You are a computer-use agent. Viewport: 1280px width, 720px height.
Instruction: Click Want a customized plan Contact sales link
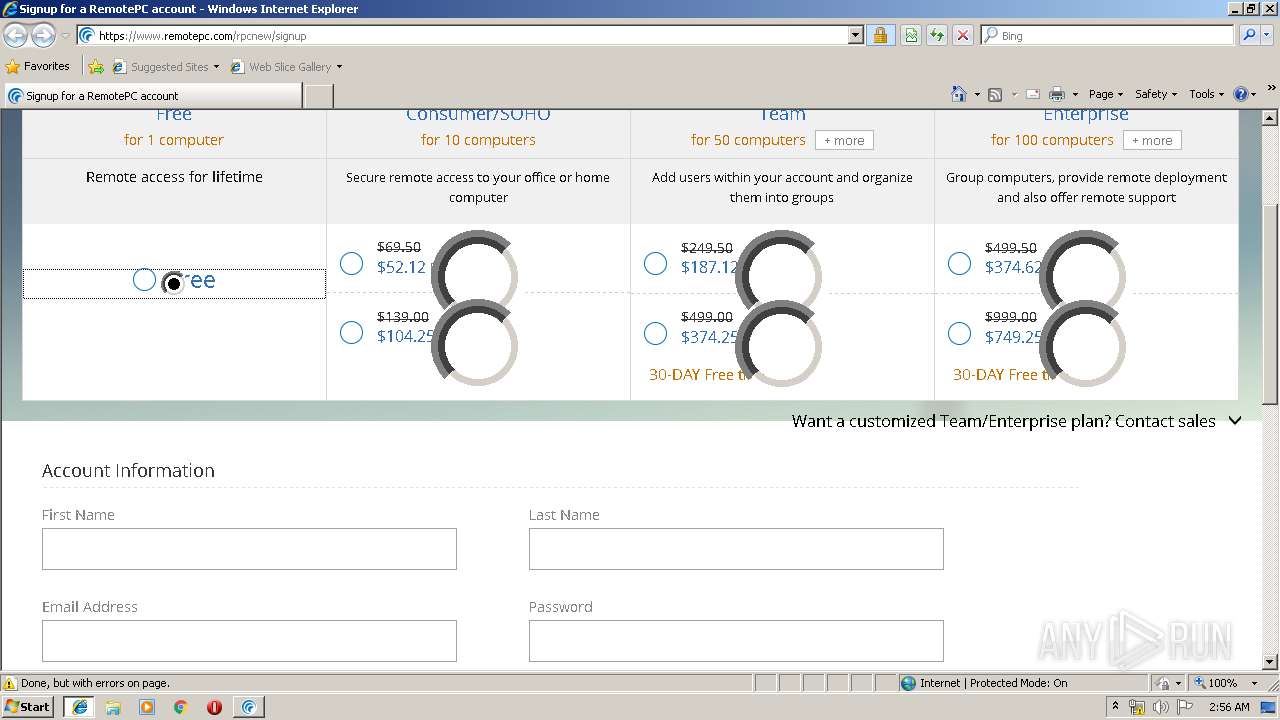pos(1003,421)
